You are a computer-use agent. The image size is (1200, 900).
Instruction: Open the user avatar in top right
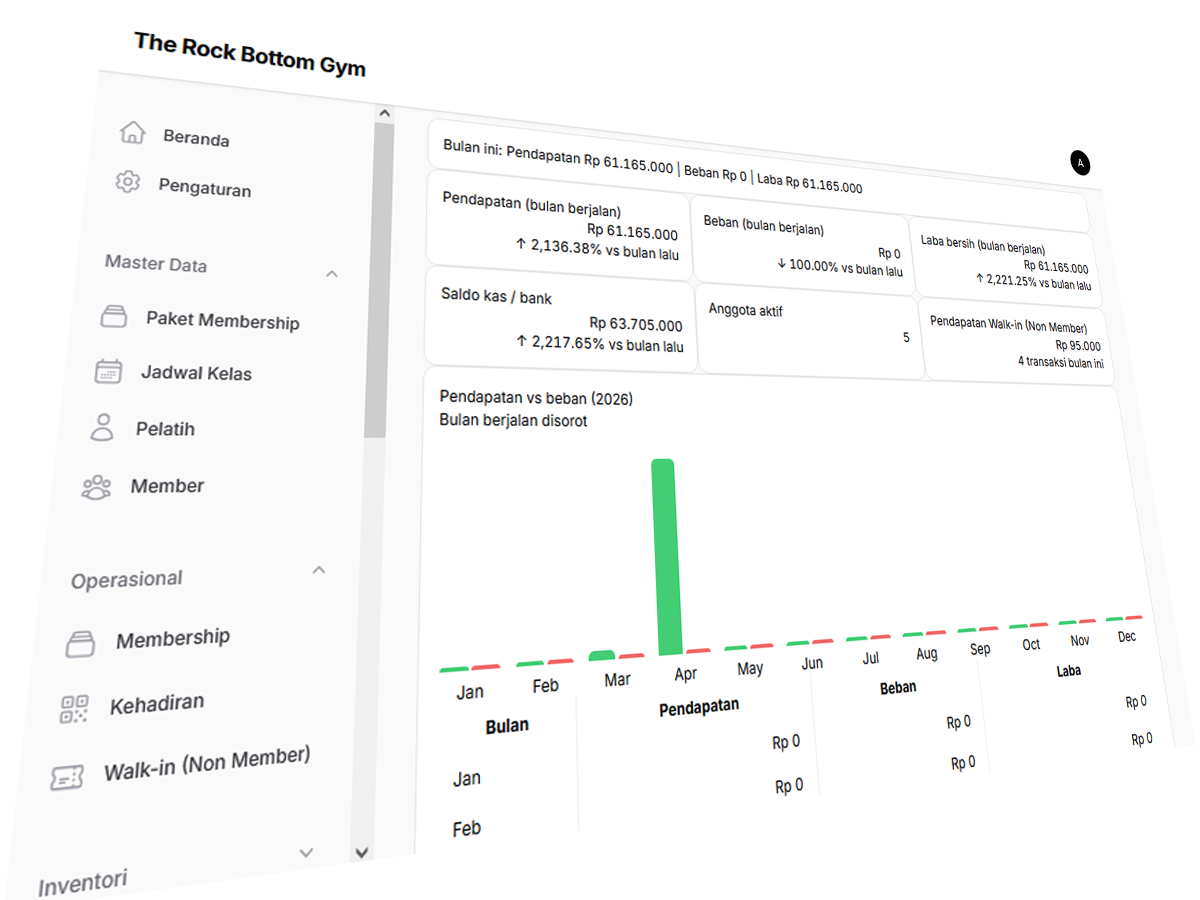[x=1080, y=163]
